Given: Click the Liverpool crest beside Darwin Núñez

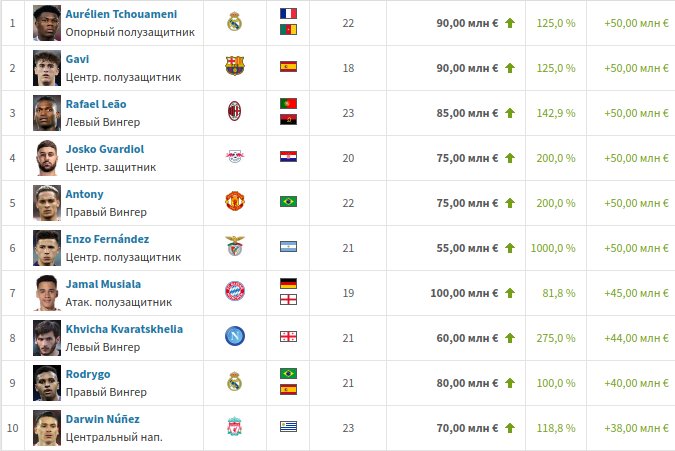Looking at the screenshot, I should (x=235, y=426).
